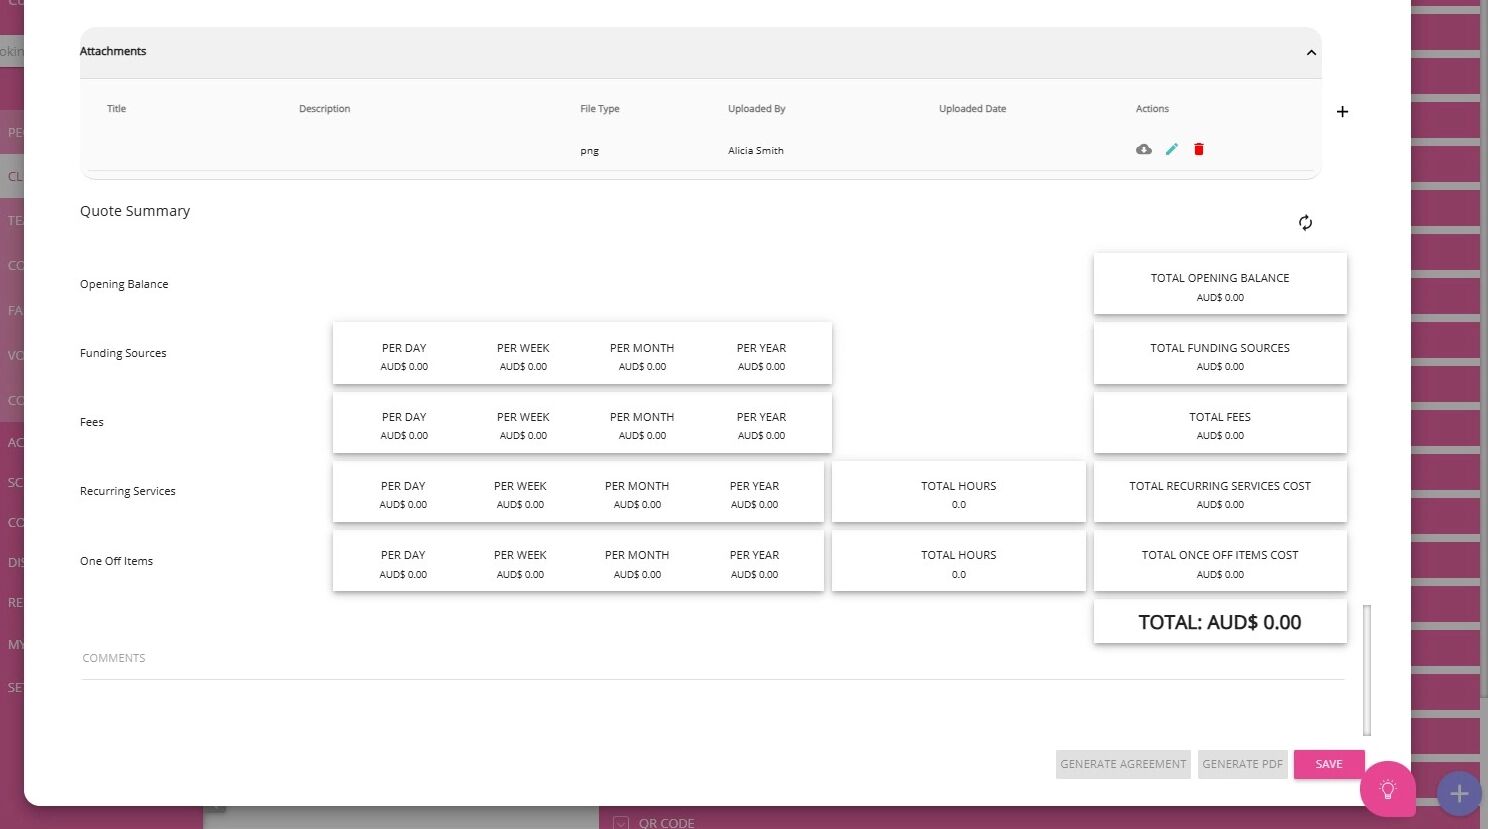Click the Title column header
The height and width of the screenshot is (829, 1488).
coord(117,109)
